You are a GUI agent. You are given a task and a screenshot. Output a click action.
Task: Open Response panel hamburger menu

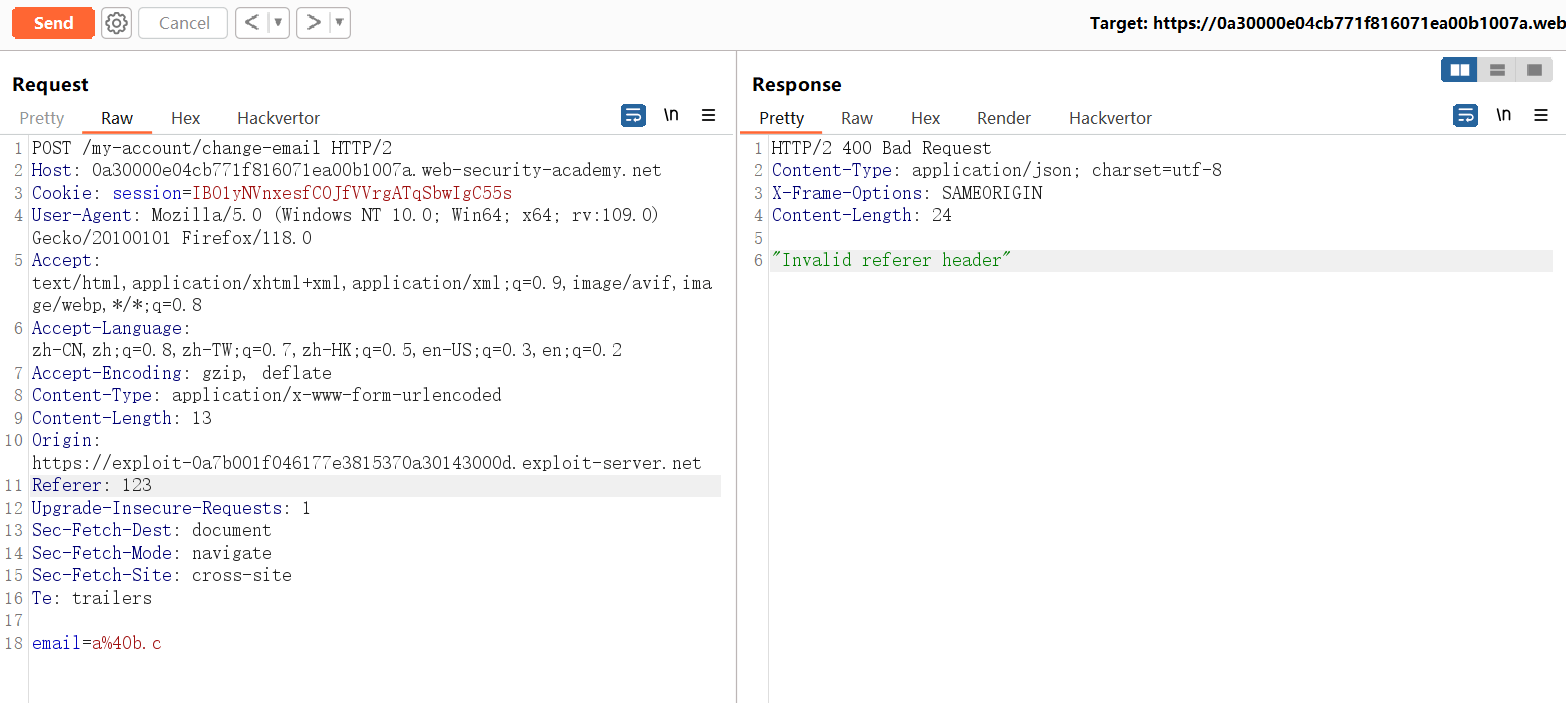(x=1540, y=116)
